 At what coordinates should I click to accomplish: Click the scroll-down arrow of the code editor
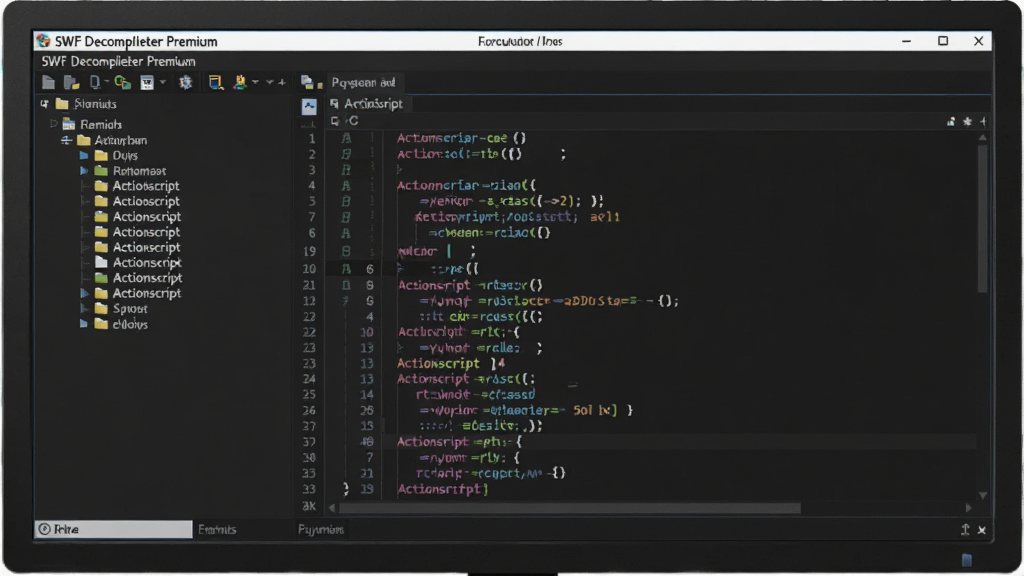[x=982, y=496]
